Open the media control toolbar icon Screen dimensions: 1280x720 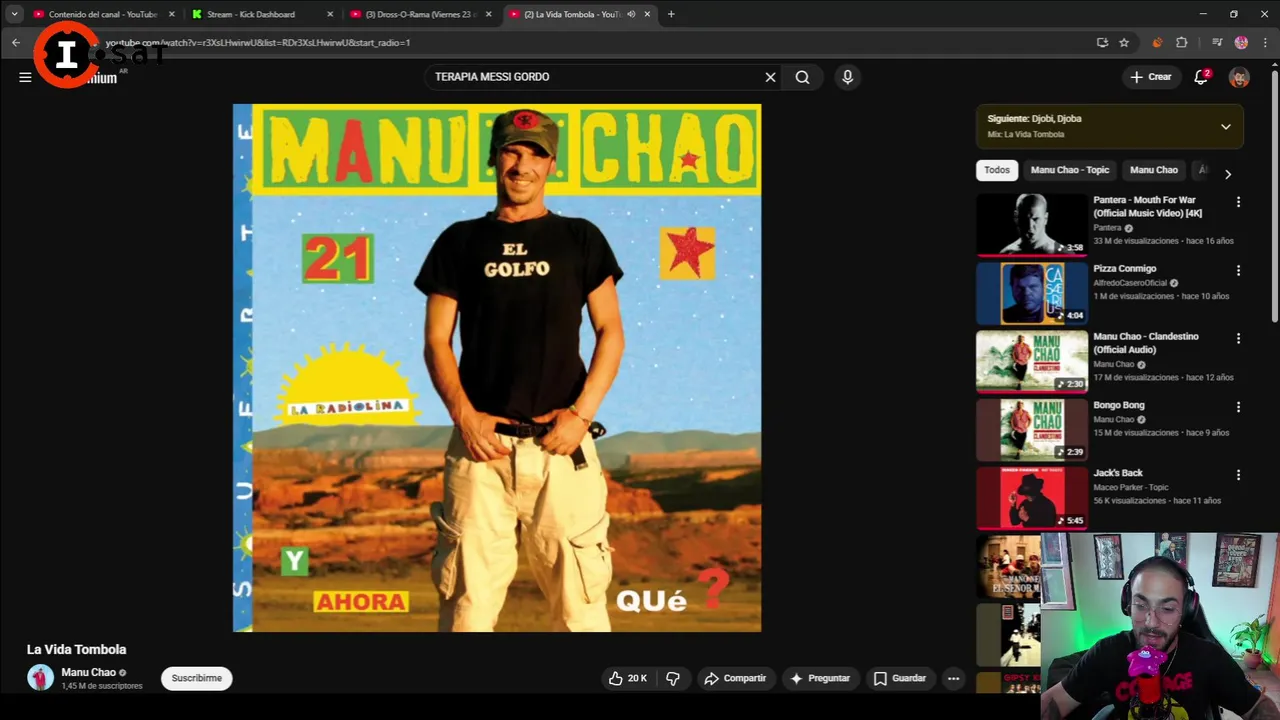coord(1217,42)
